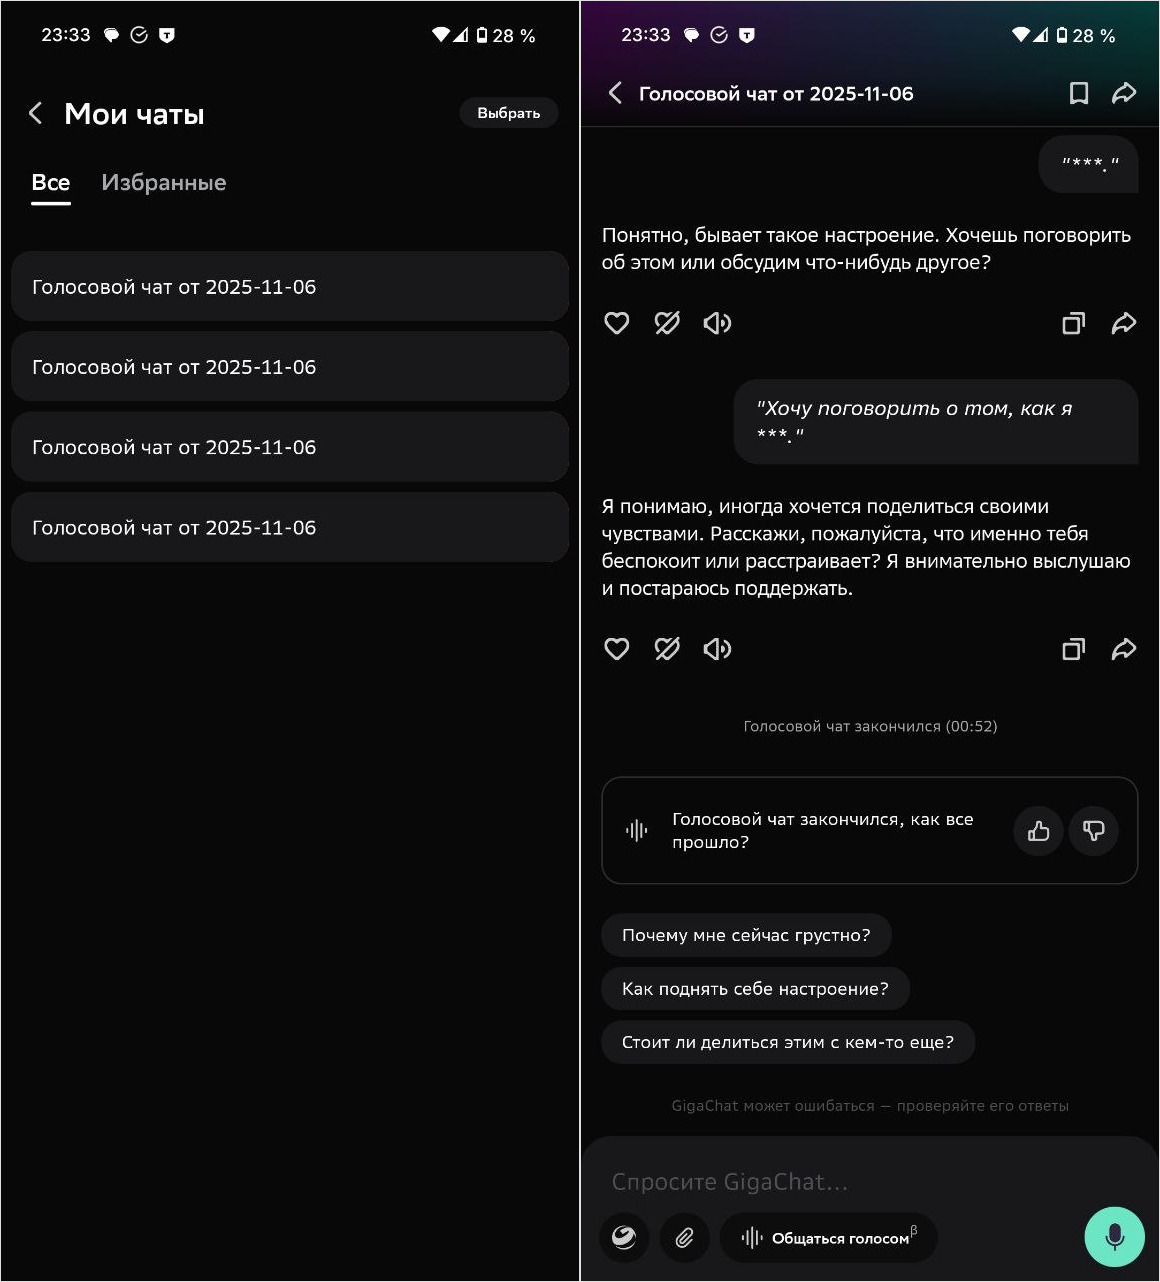Copy the long supportive GigaChat reply

point(1073,649)
